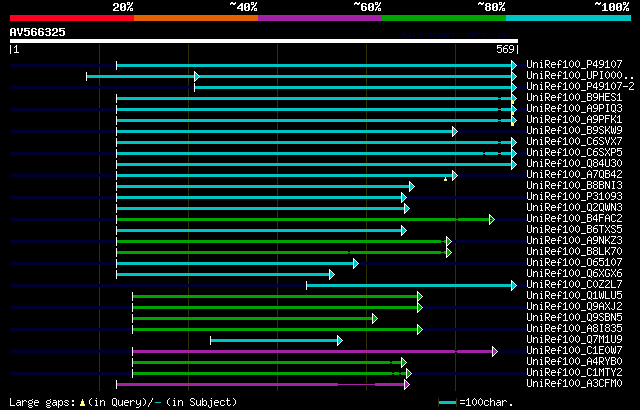Open hit UniRef100_P49107

tap(574, 64)
